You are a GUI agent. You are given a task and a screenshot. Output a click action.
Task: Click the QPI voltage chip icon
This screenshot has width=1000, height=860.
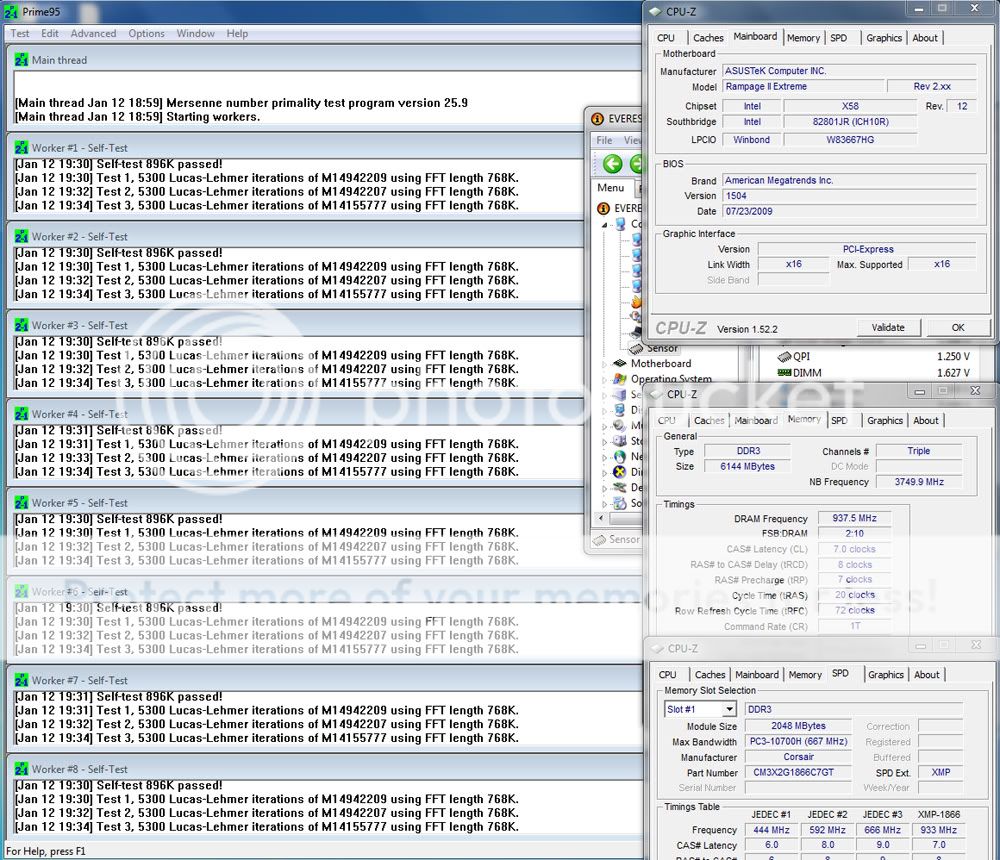click(x=784, y=357)
